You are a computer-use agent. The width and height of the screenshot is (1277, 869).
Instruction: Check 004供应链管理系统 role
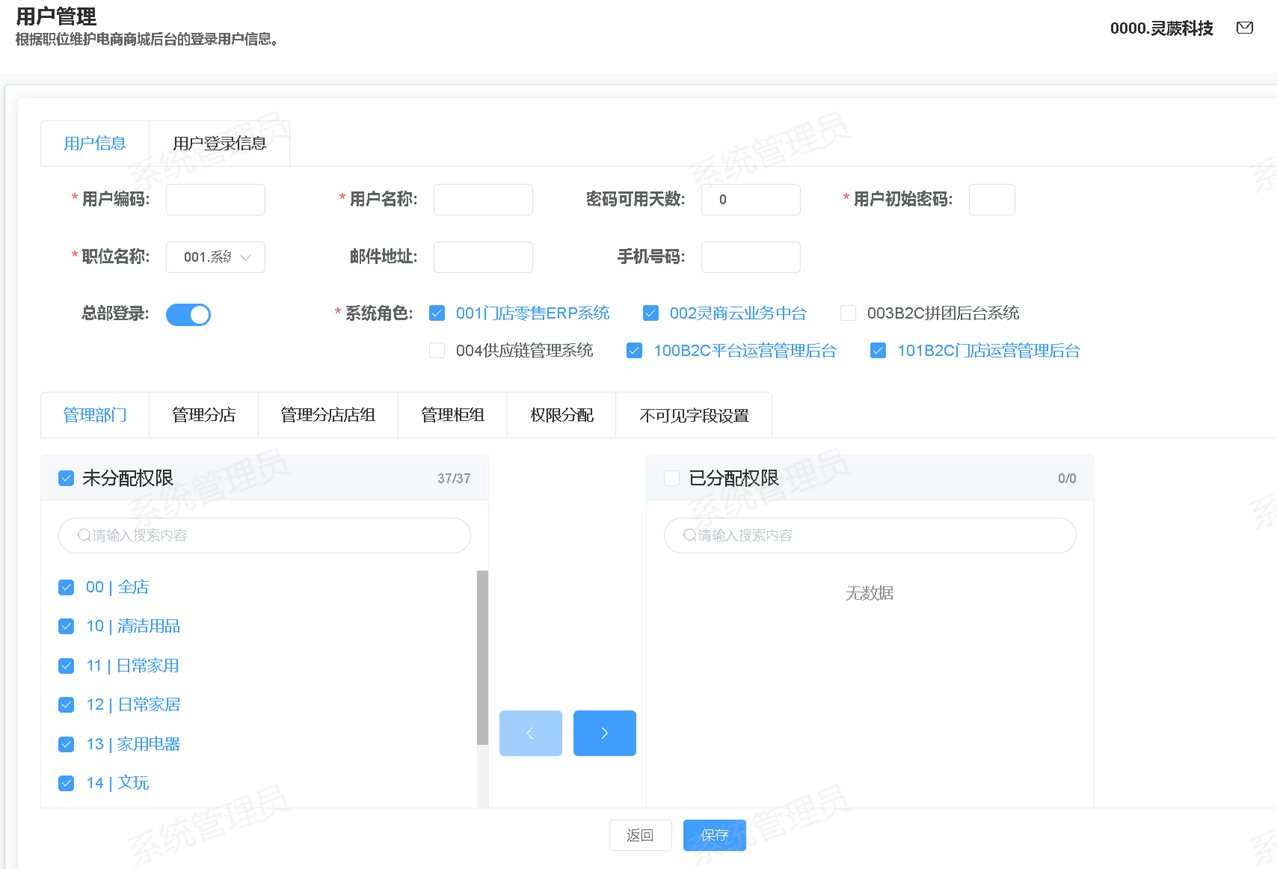[x=437, y=350]
